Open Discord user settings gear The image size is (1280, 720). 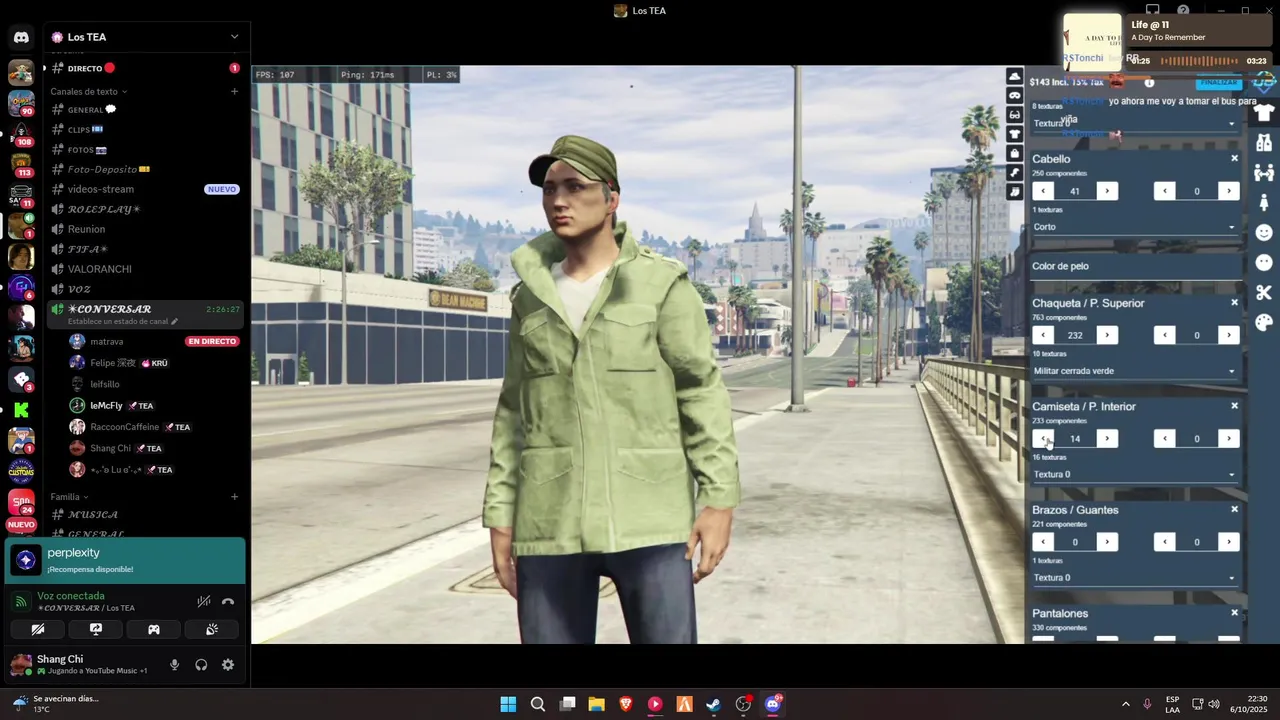click(228, 665)
